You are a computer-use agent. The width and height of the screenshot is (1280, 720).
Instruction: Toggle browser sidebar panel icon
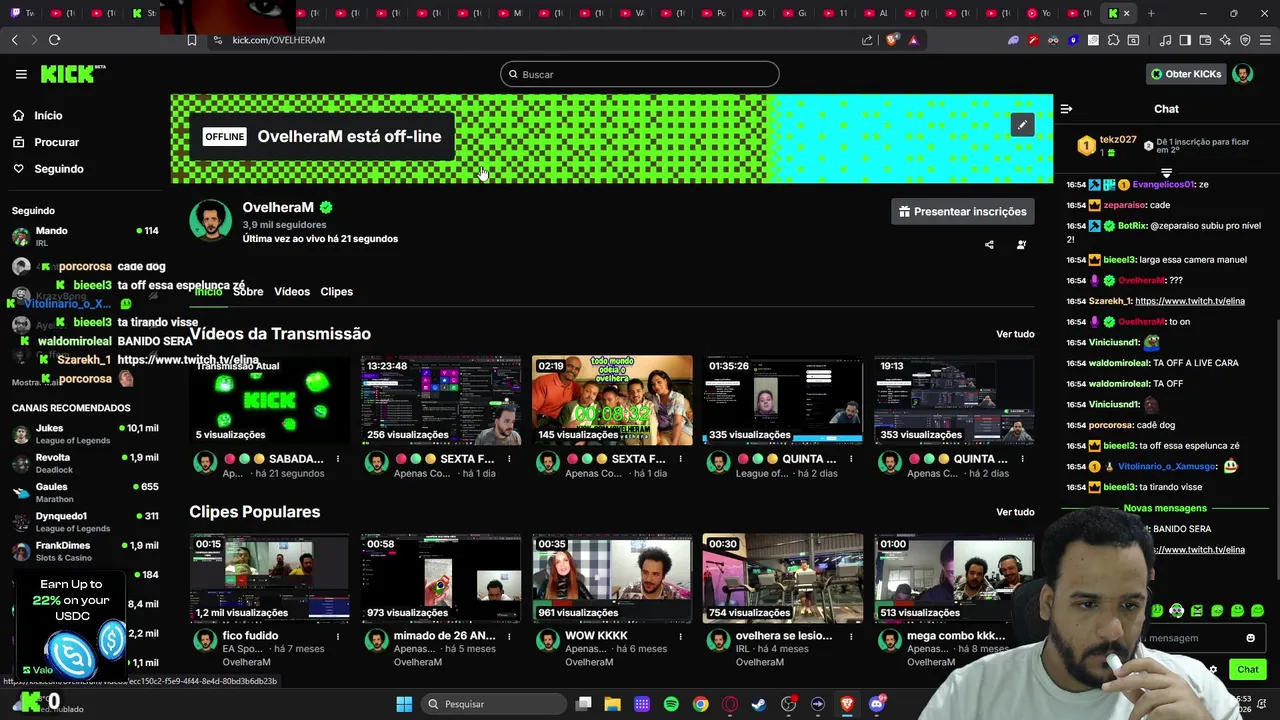click(1185, 40)
